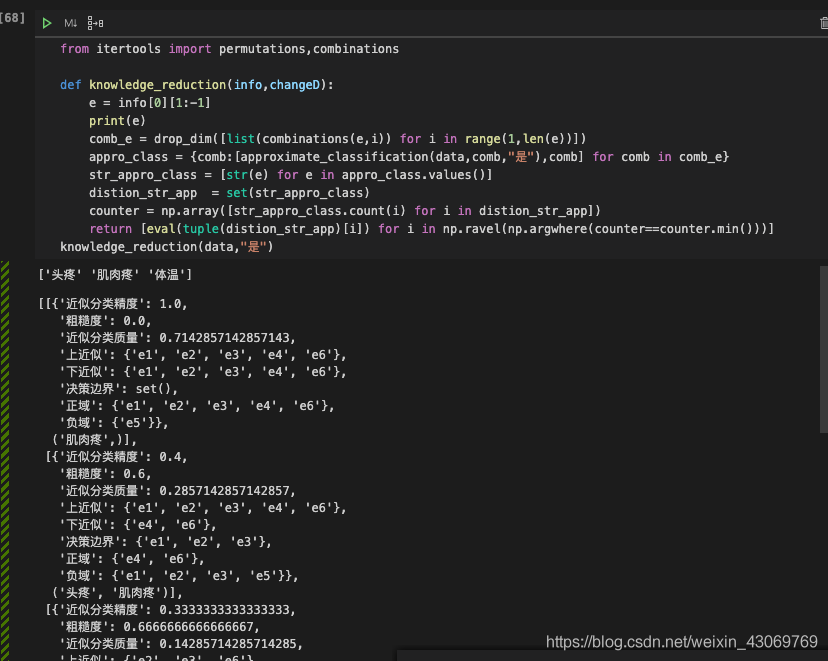Click output '粗糙度': 0.6666666666666667
The width and height of the screenshot is (828, 661).
160,627
